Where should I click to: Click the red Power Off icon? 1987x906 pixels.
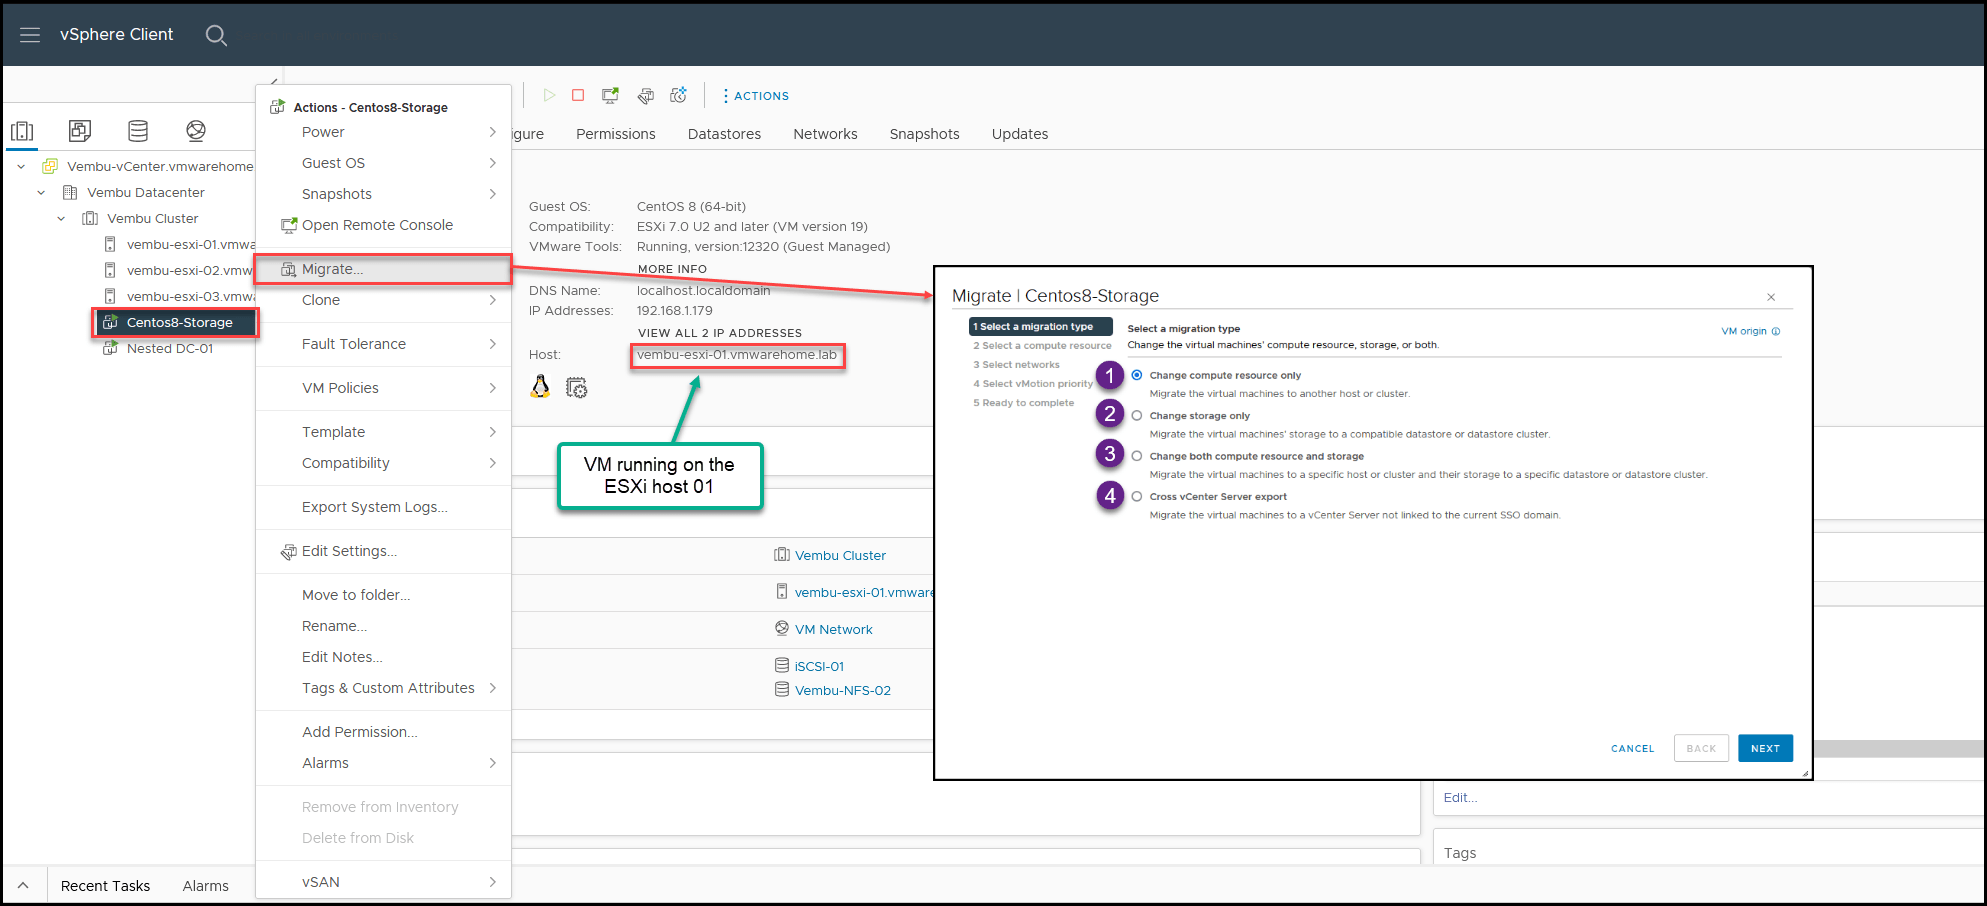578,95
